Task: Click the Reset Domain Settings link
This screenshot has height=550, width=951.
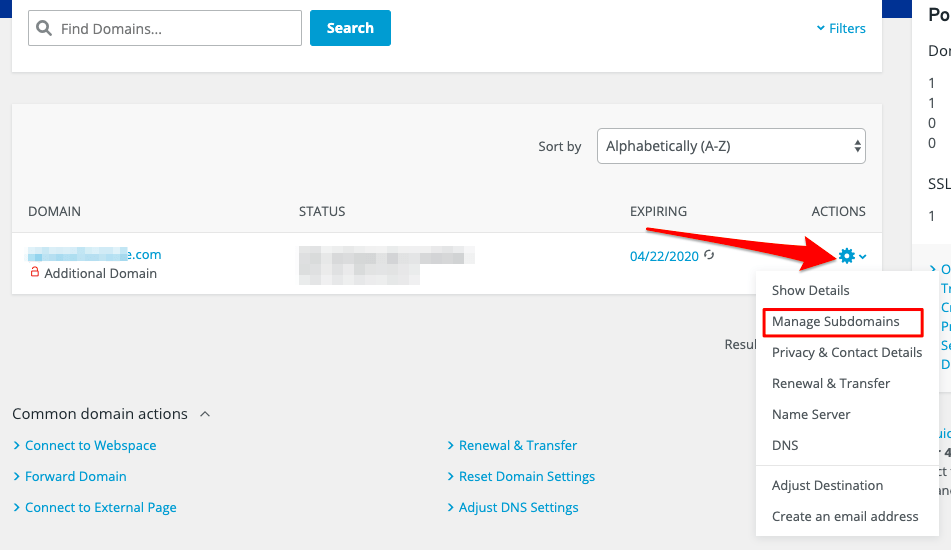Action: click(526, 477)
